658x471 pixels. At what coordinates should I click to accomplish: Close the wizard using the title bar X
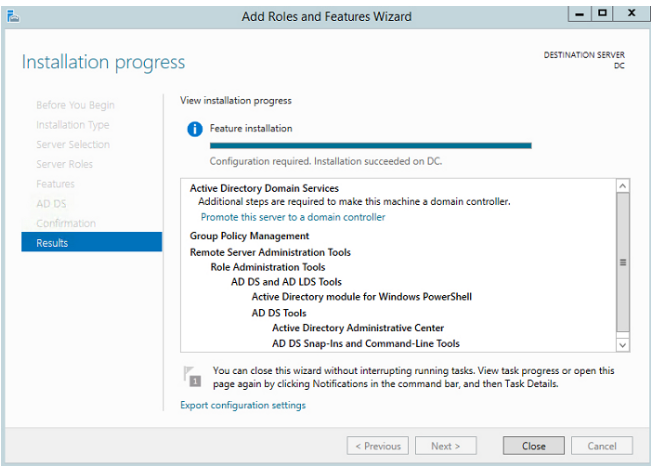(x=631, y=13)
